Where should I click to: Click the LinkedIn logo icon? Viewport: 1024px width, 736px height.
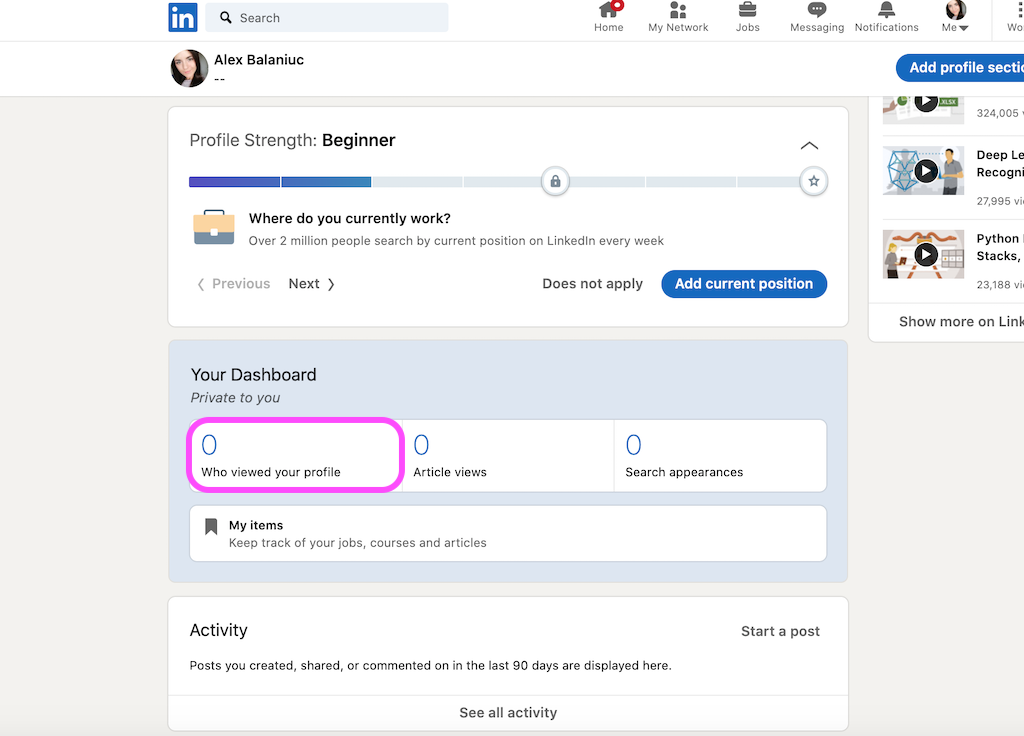pos(182,17)
